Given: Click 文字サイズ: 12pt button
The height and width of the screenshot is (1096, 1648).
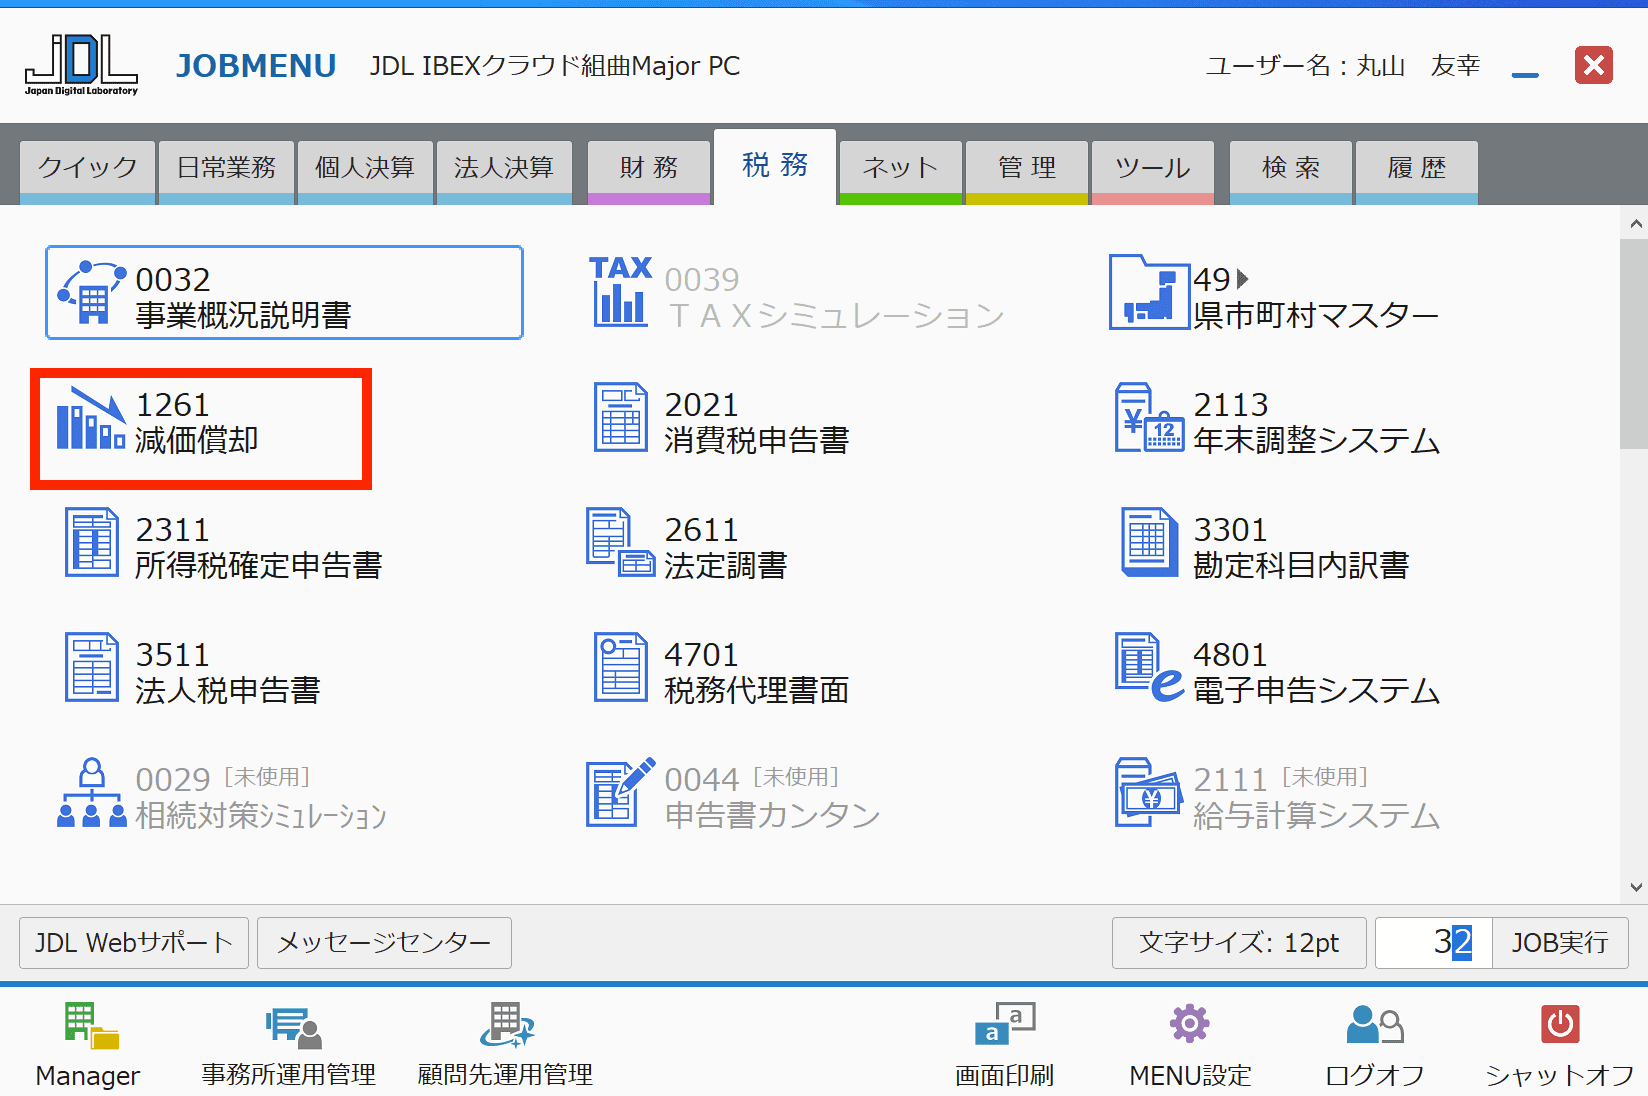Looking at the screenshot, I should 1239,943.
